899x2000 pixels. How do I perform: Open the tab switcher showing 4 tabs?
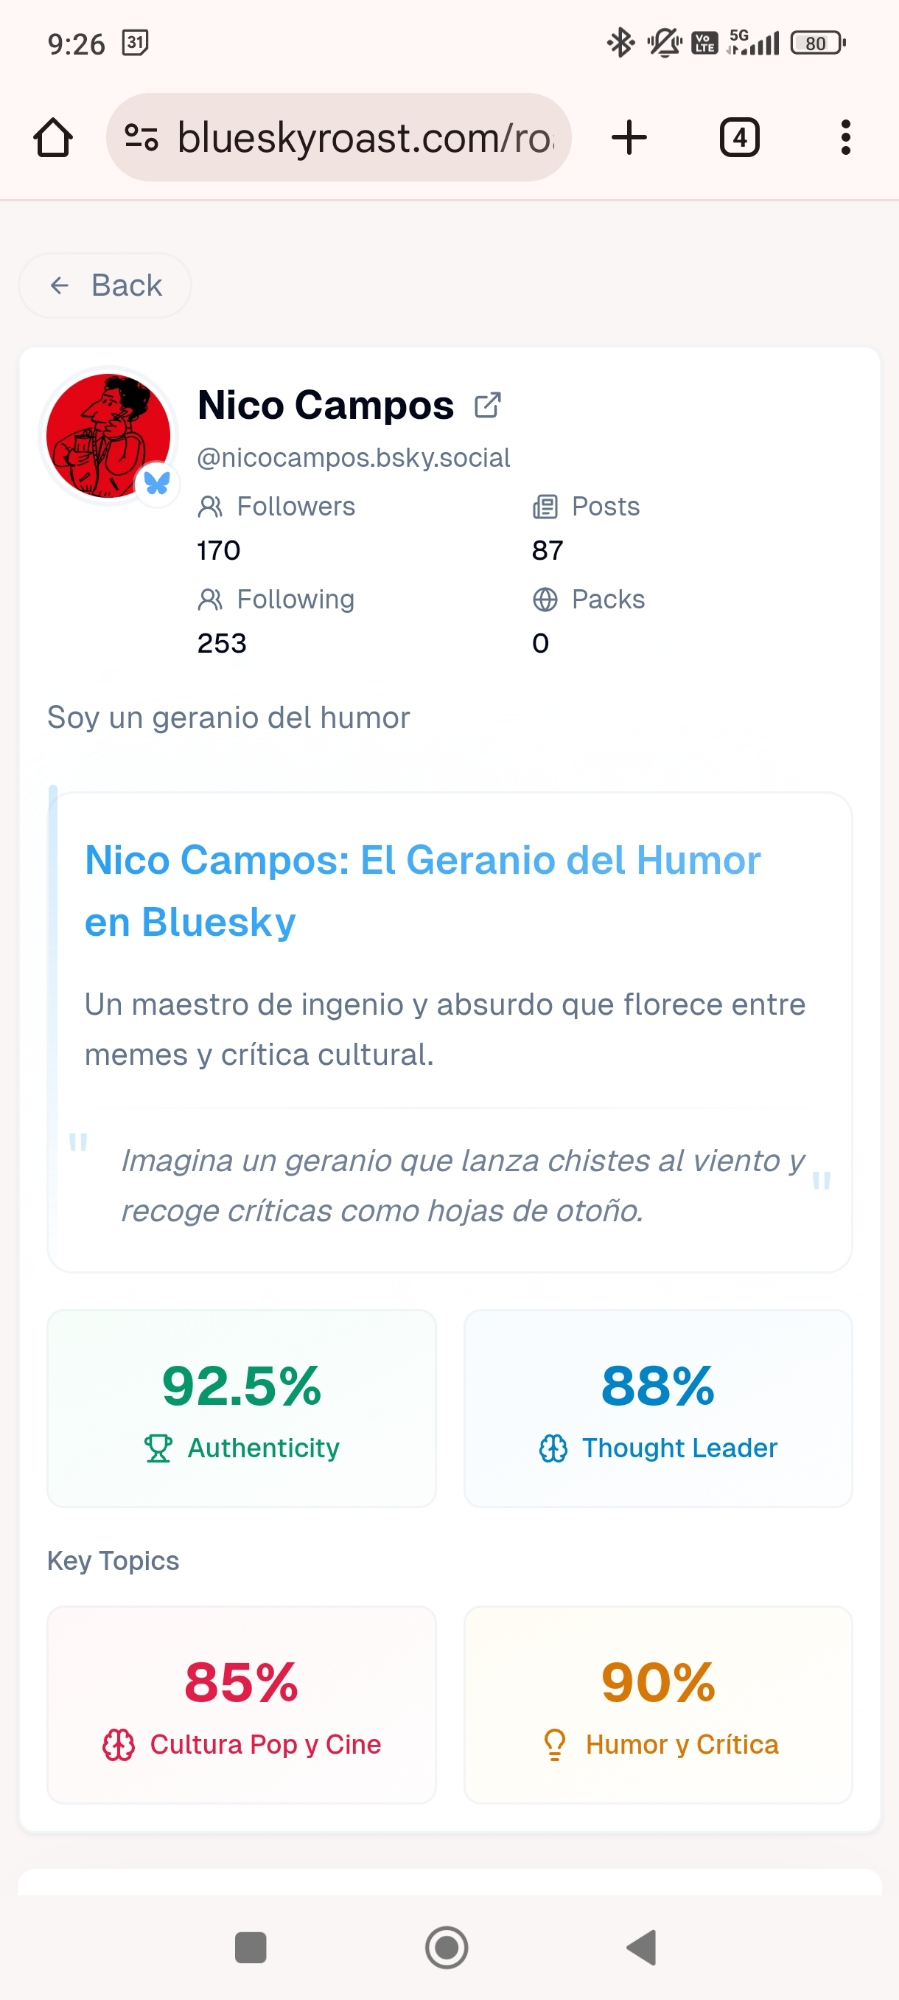(x=739, y=138)
